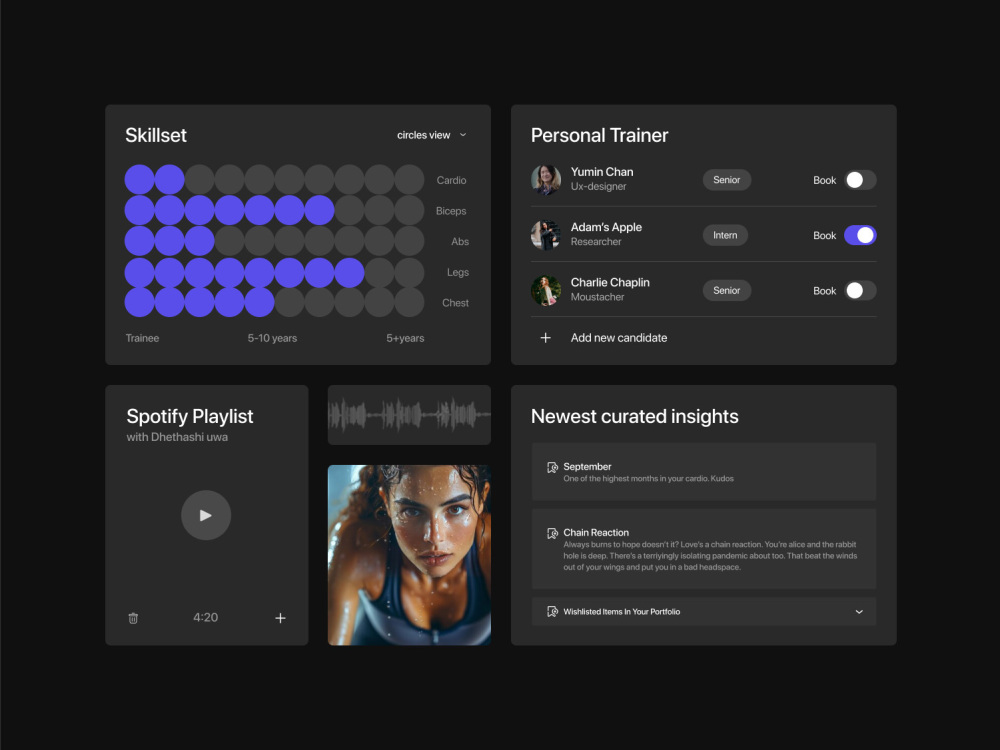
Task: Select the Cardio row label
Action: (x=452, y=180)
